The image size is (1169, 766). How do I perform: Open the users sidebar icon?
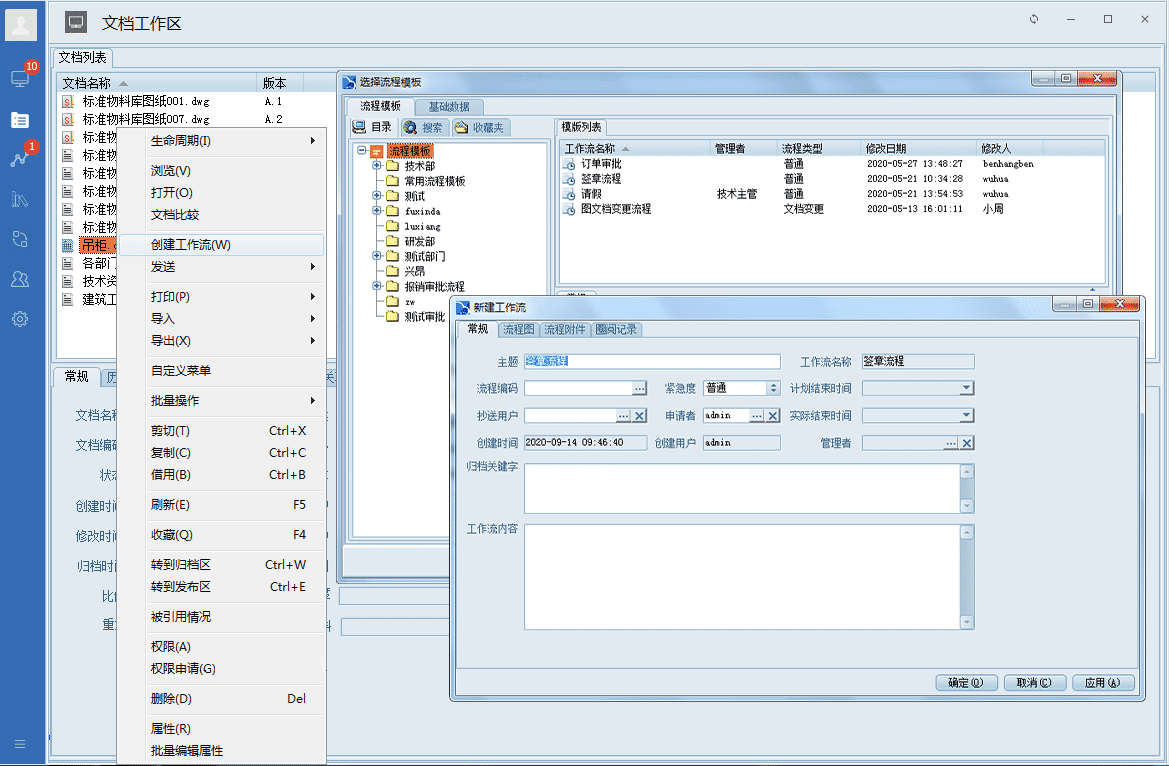click(x=20, y=279)
